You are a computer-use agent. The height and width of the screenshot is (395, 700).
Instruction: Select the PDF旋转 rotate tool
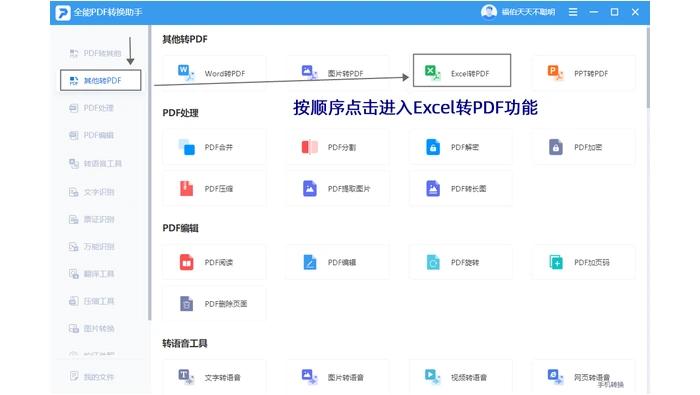click(461, 262)
